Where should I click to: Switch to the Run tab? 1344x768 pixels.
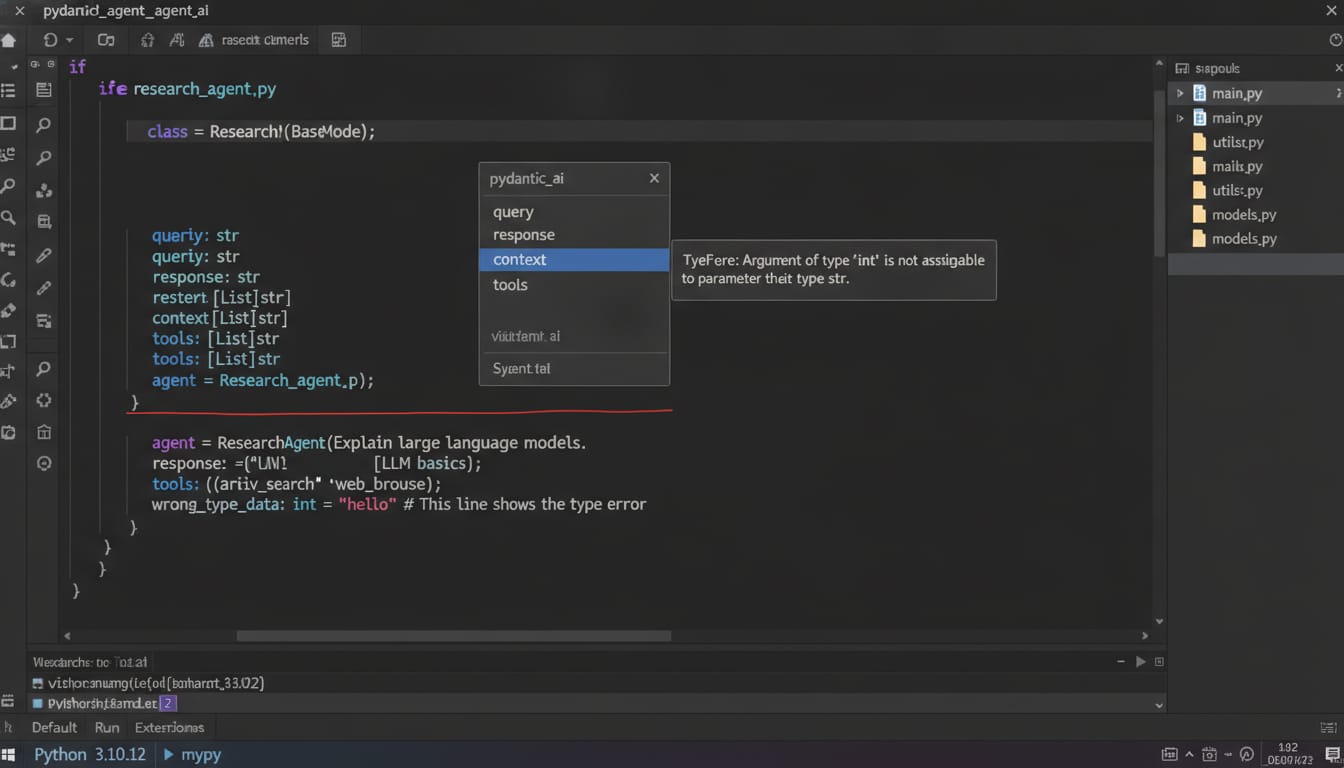[106, 727]
